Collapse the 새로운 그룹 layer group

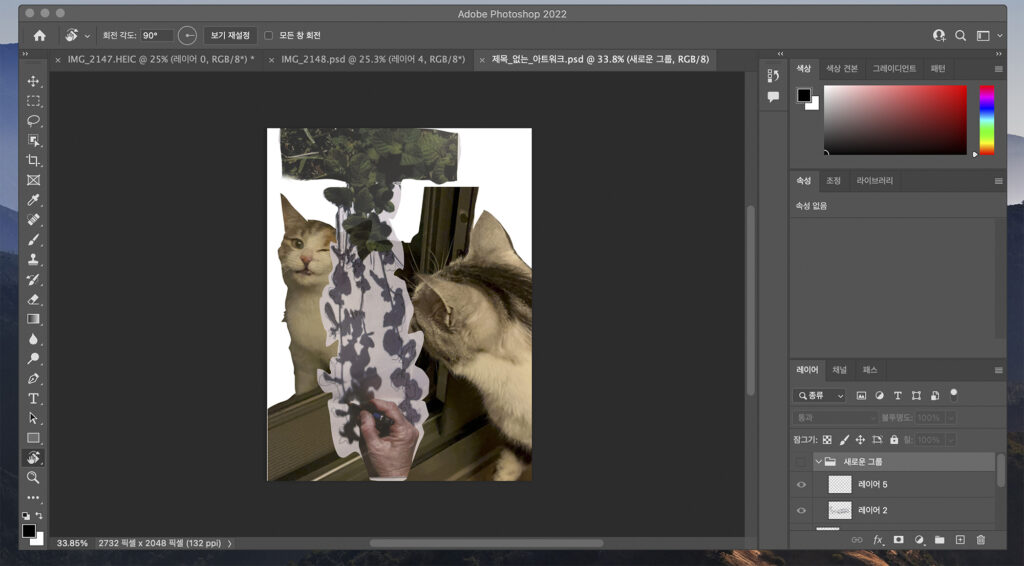pyautogui.click(x=818, y=462)
